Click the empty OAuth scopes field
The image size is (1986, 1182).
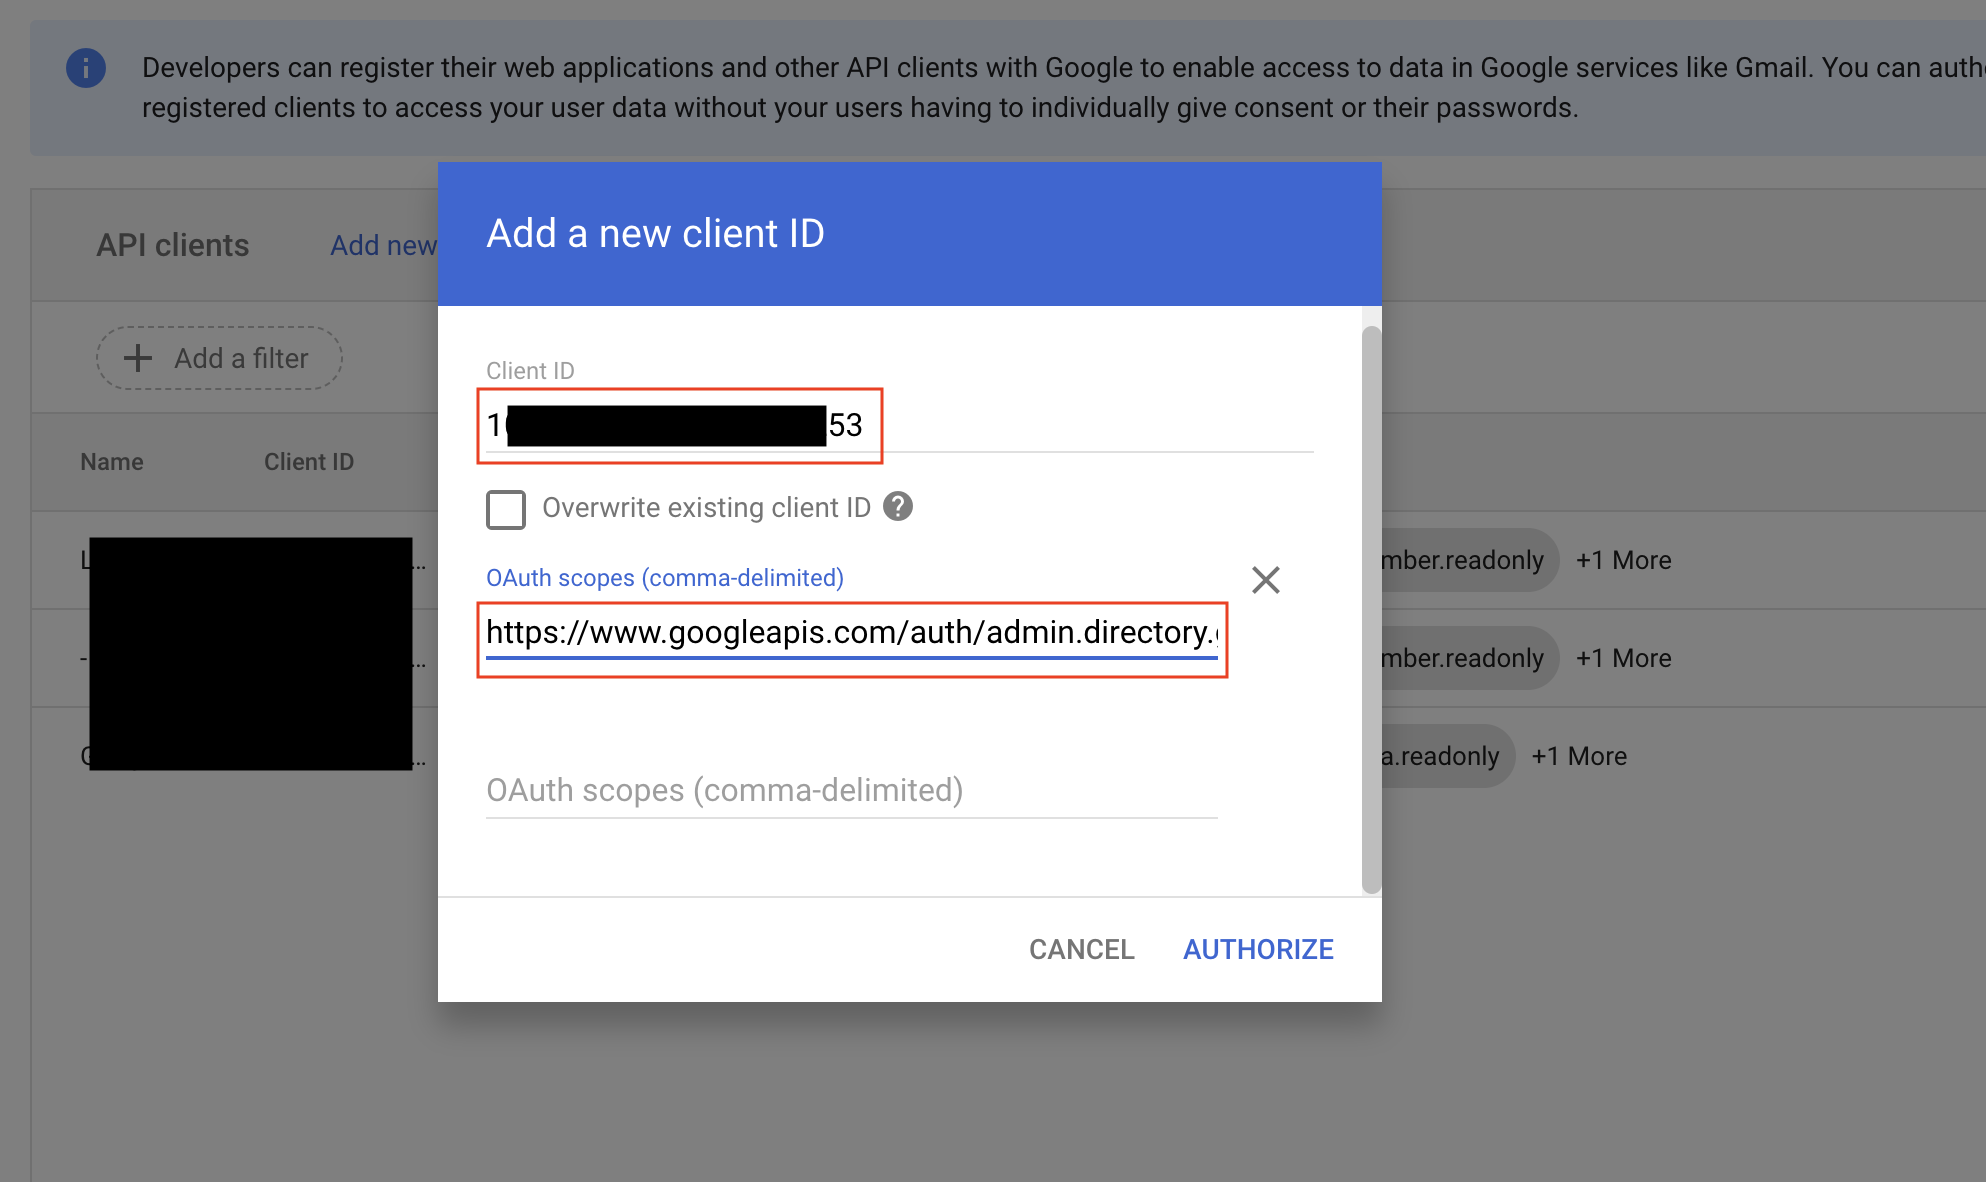click(851, 790)
